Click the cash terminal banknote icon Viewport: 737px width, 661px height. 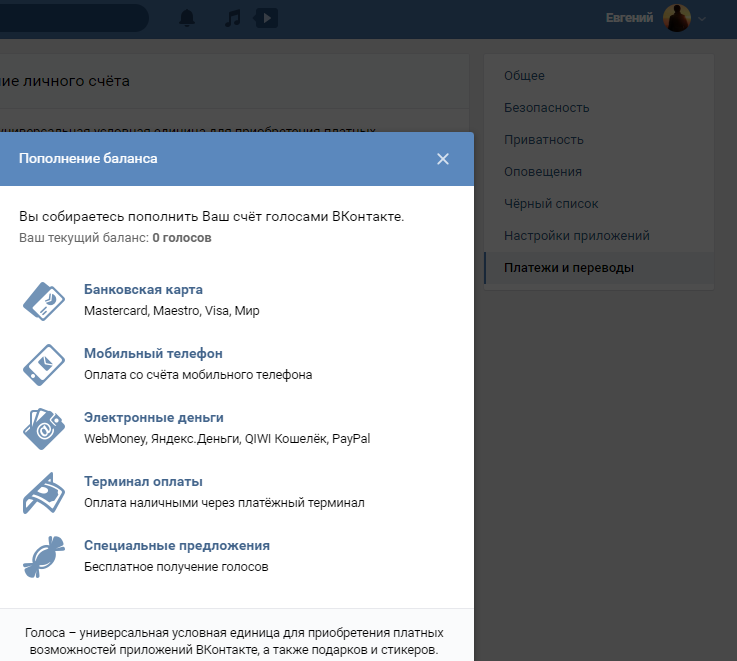pyautogui.click(x=44, y=493)
